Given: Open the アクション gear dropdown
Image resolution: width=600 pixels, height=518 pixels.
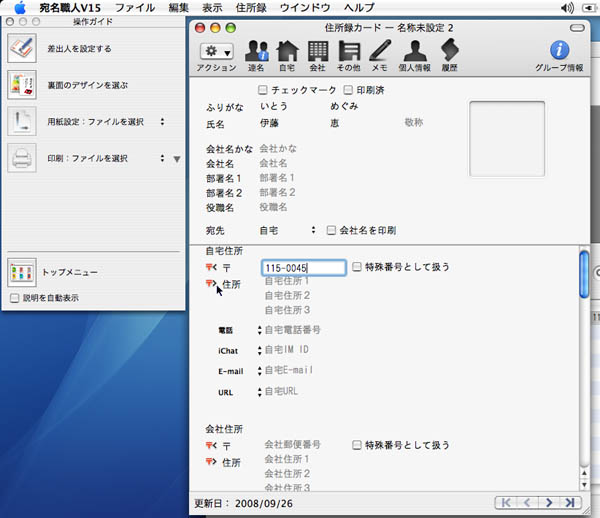Looking at the screenshot, I should click(x=216, y=51).
